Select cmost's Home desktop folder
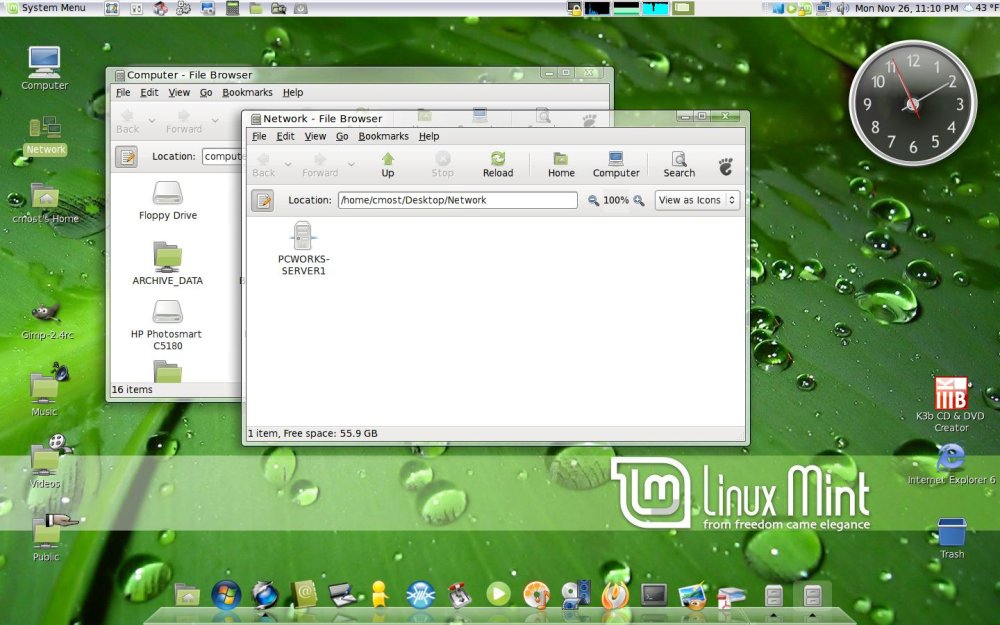The height and width of the screenshot is (625, 1000). pyautogui.click(x=46, y=204)
